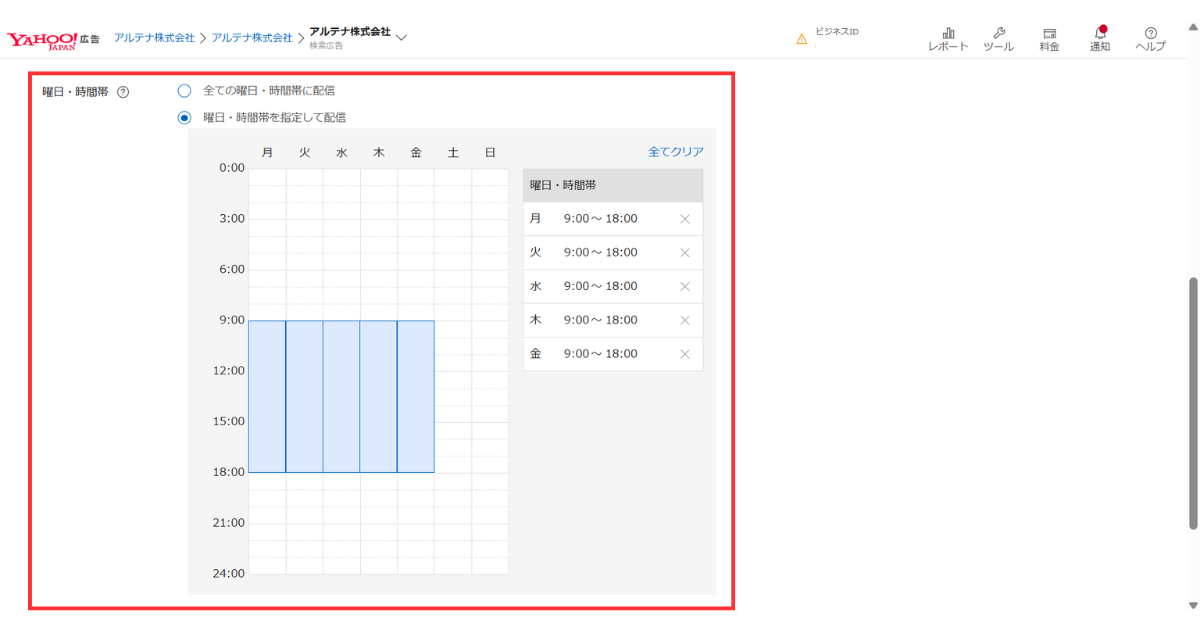Click the 15:00 time label
This screenshot has height=630, width=1200.
click(x=227, y=421)
